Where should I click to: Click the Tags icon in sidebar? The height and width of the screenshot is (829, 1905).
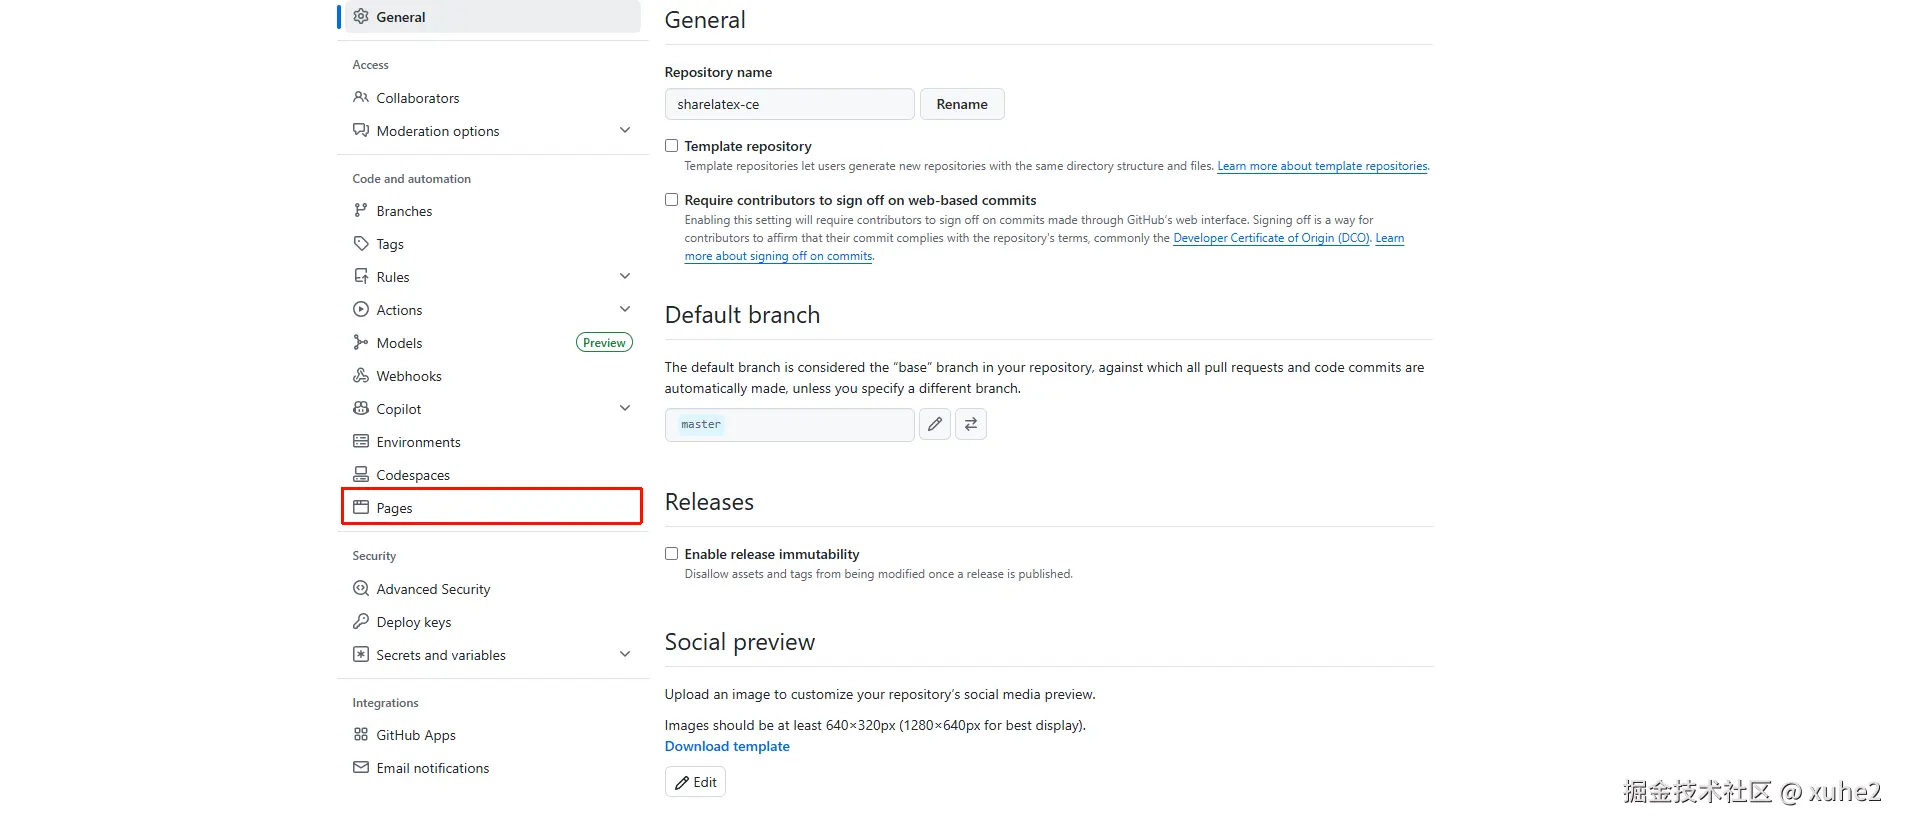[x=361, y=244]
